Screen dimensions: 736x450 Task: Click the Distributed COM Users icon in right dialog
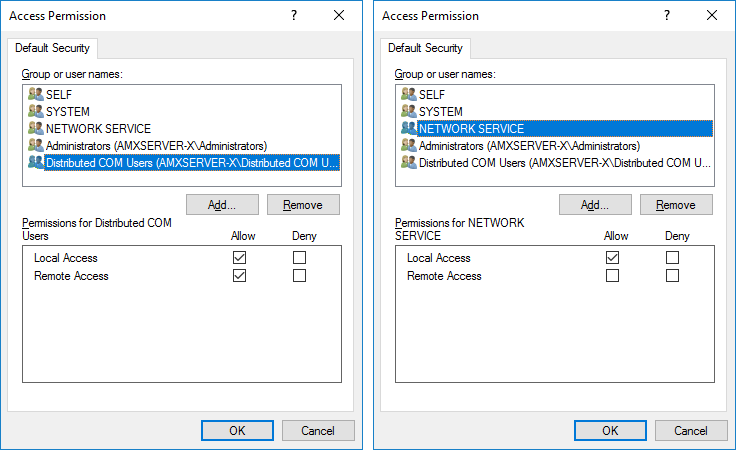pos(409,162)
